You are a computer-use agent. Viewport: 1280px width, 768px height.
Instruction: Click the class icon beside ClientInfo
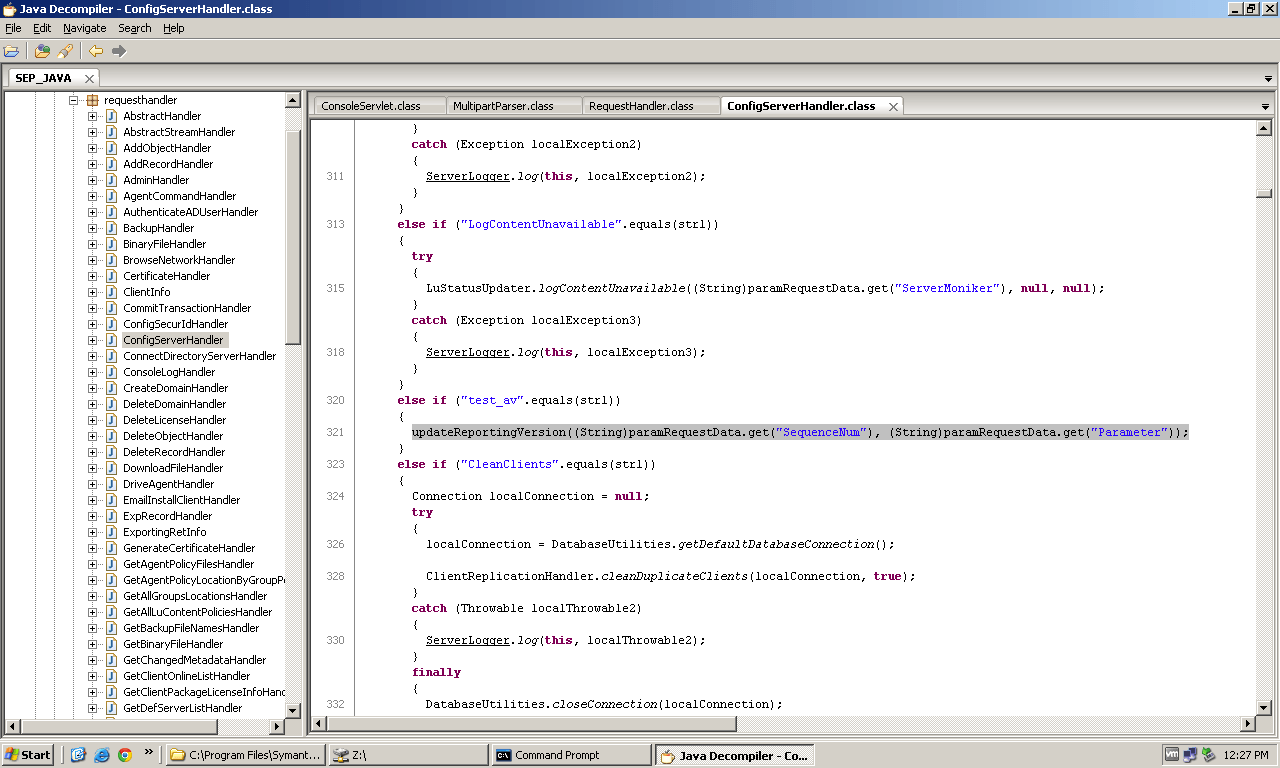[x=111, y=292]
